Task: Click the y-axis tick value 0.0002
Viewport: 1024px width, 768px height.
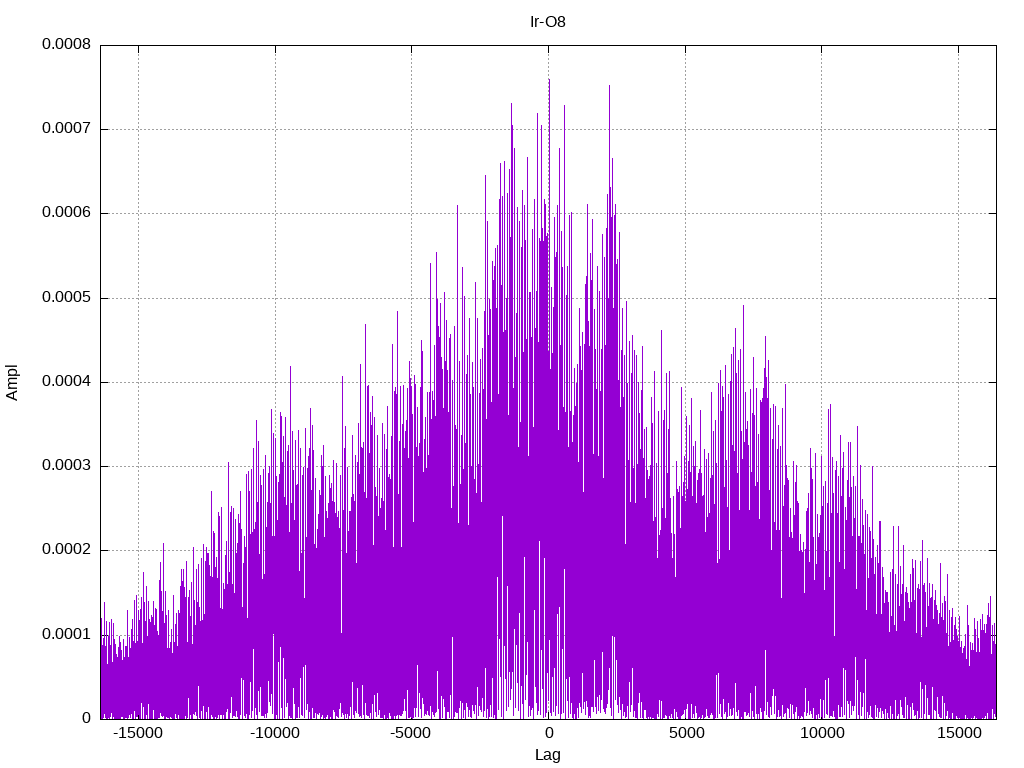Action: click(66, 549)
